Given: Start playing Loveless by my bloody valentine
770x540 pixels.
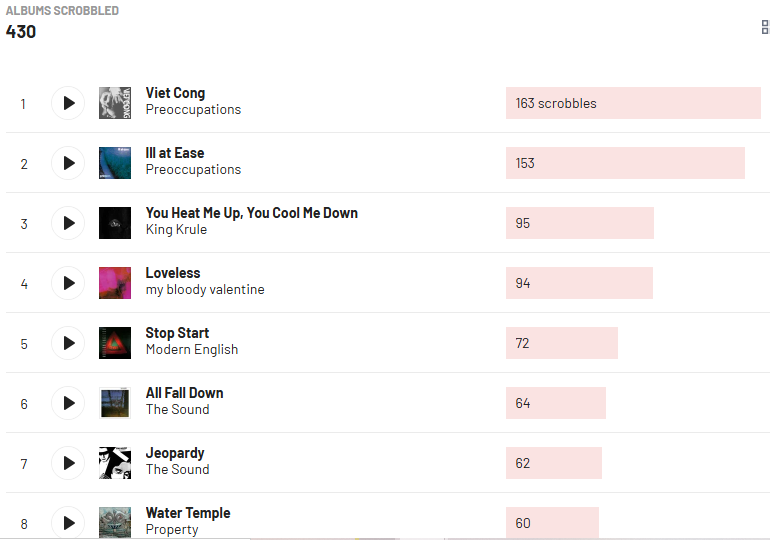Looking at the screenshot, I should coord(68,283).
